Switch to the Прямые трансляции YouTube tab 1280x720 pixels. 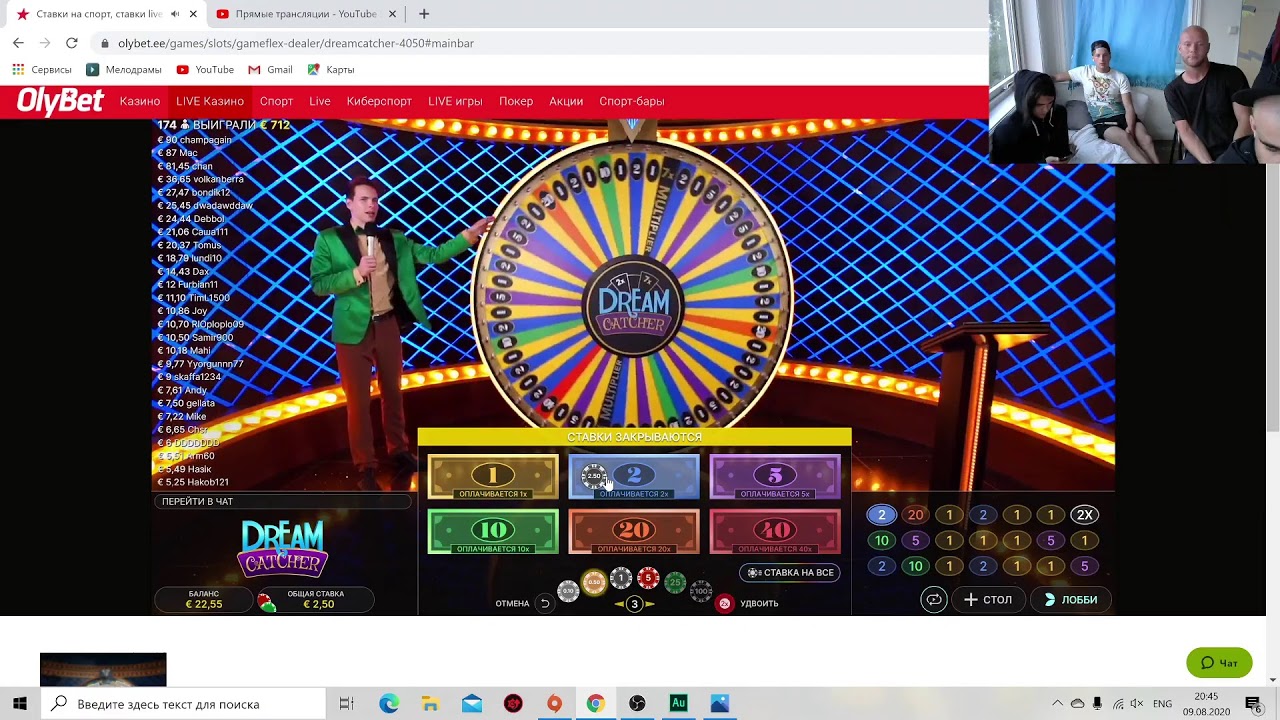(305, 14)
